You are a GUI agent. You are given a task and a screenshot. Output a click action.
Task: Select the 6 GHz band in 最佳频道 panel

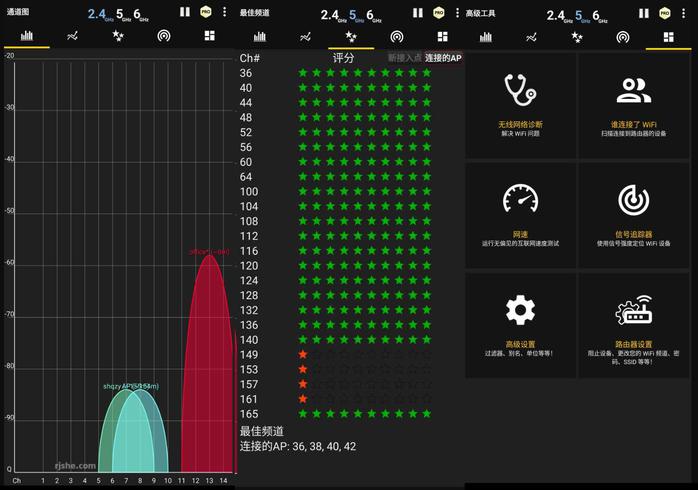[371, 14]
